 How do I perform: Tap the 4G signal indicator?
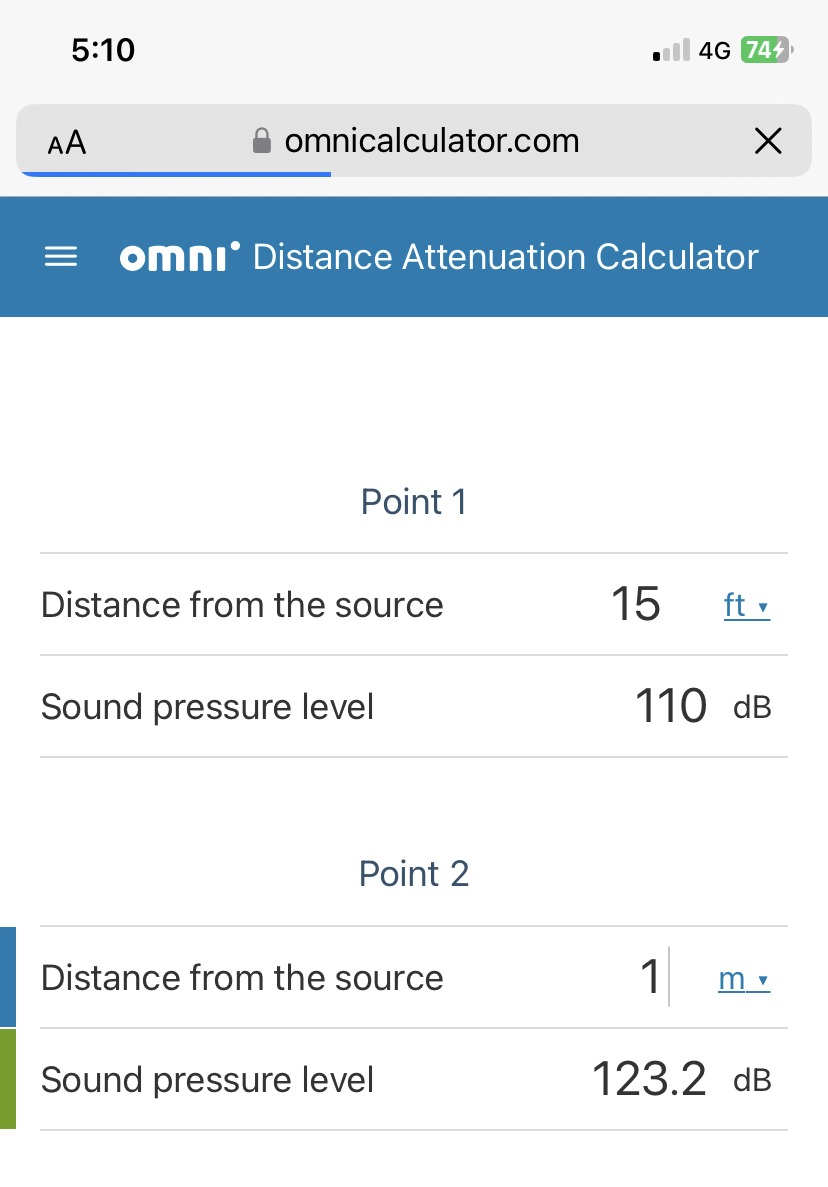point(714,51)
